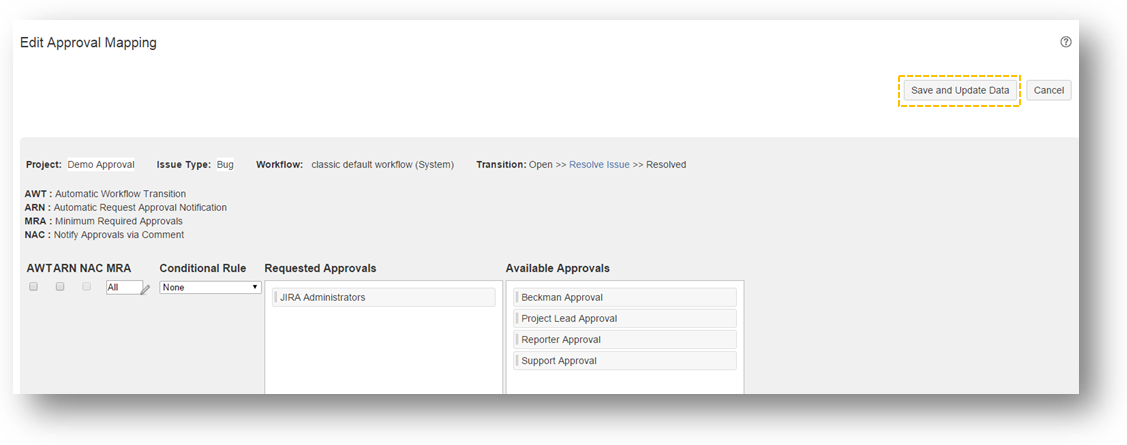Enable the AWT checkbox
This screenshot has width=1127, height=445.
33,287
